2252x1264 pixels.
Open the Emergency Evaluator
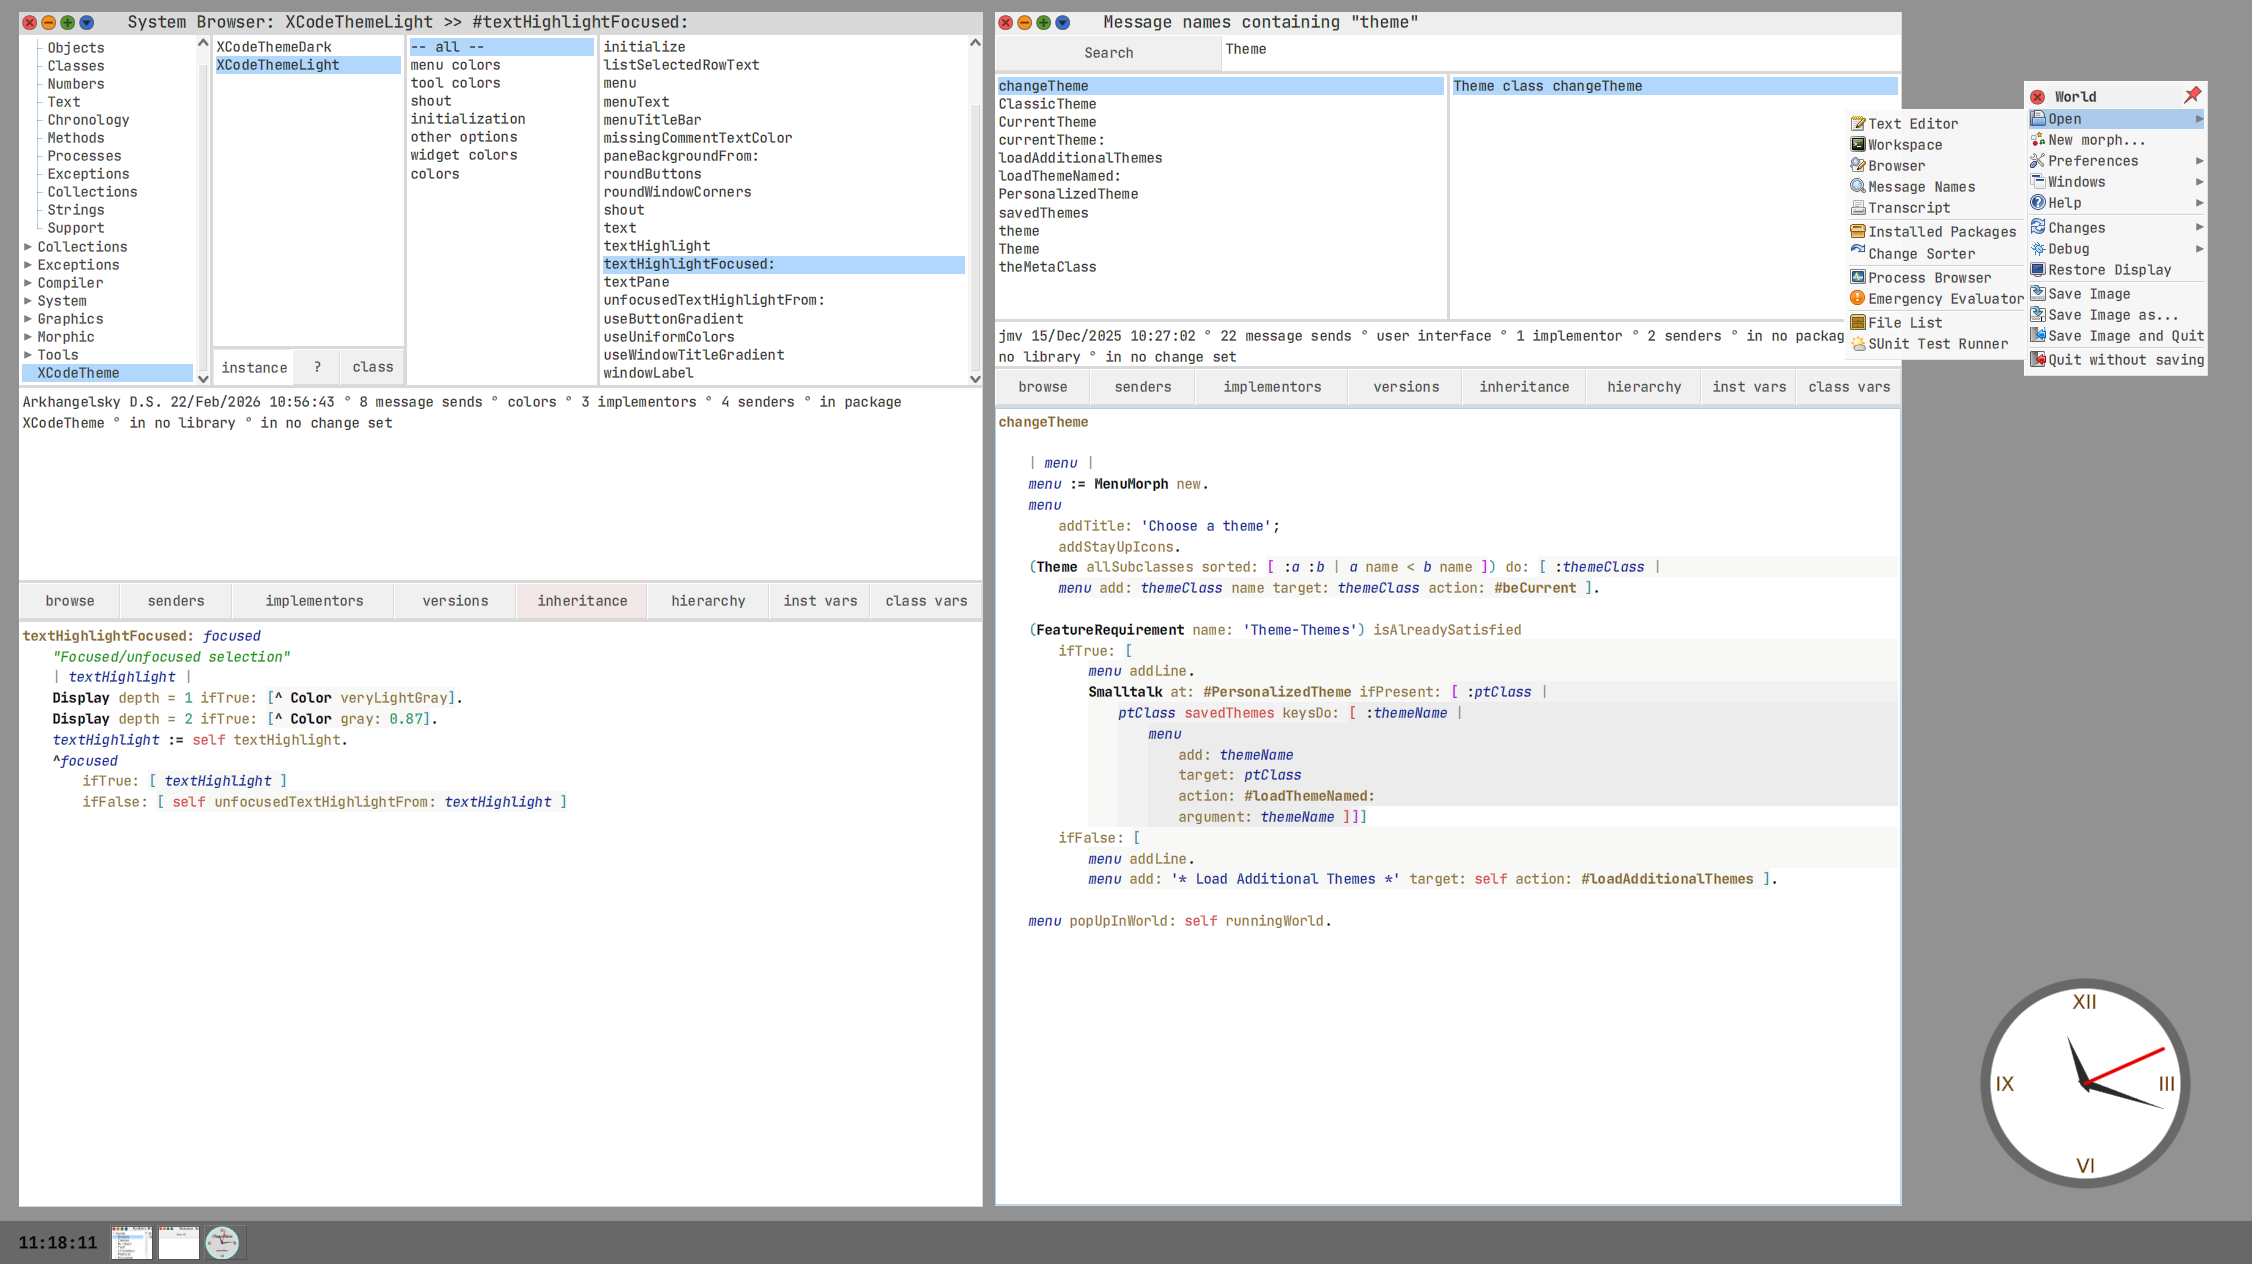[1943, 299]
